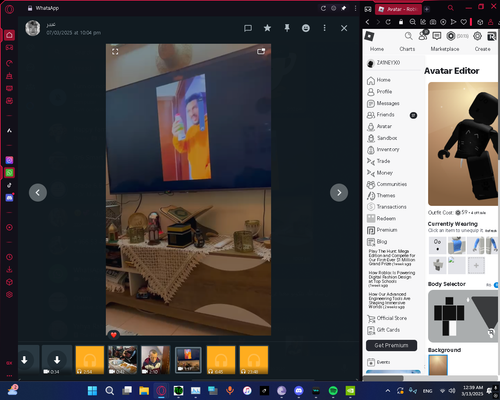Pin the WhatsApp sidebar panel
Viewport: 500px width, 400px height.
(x=344, y=8)
